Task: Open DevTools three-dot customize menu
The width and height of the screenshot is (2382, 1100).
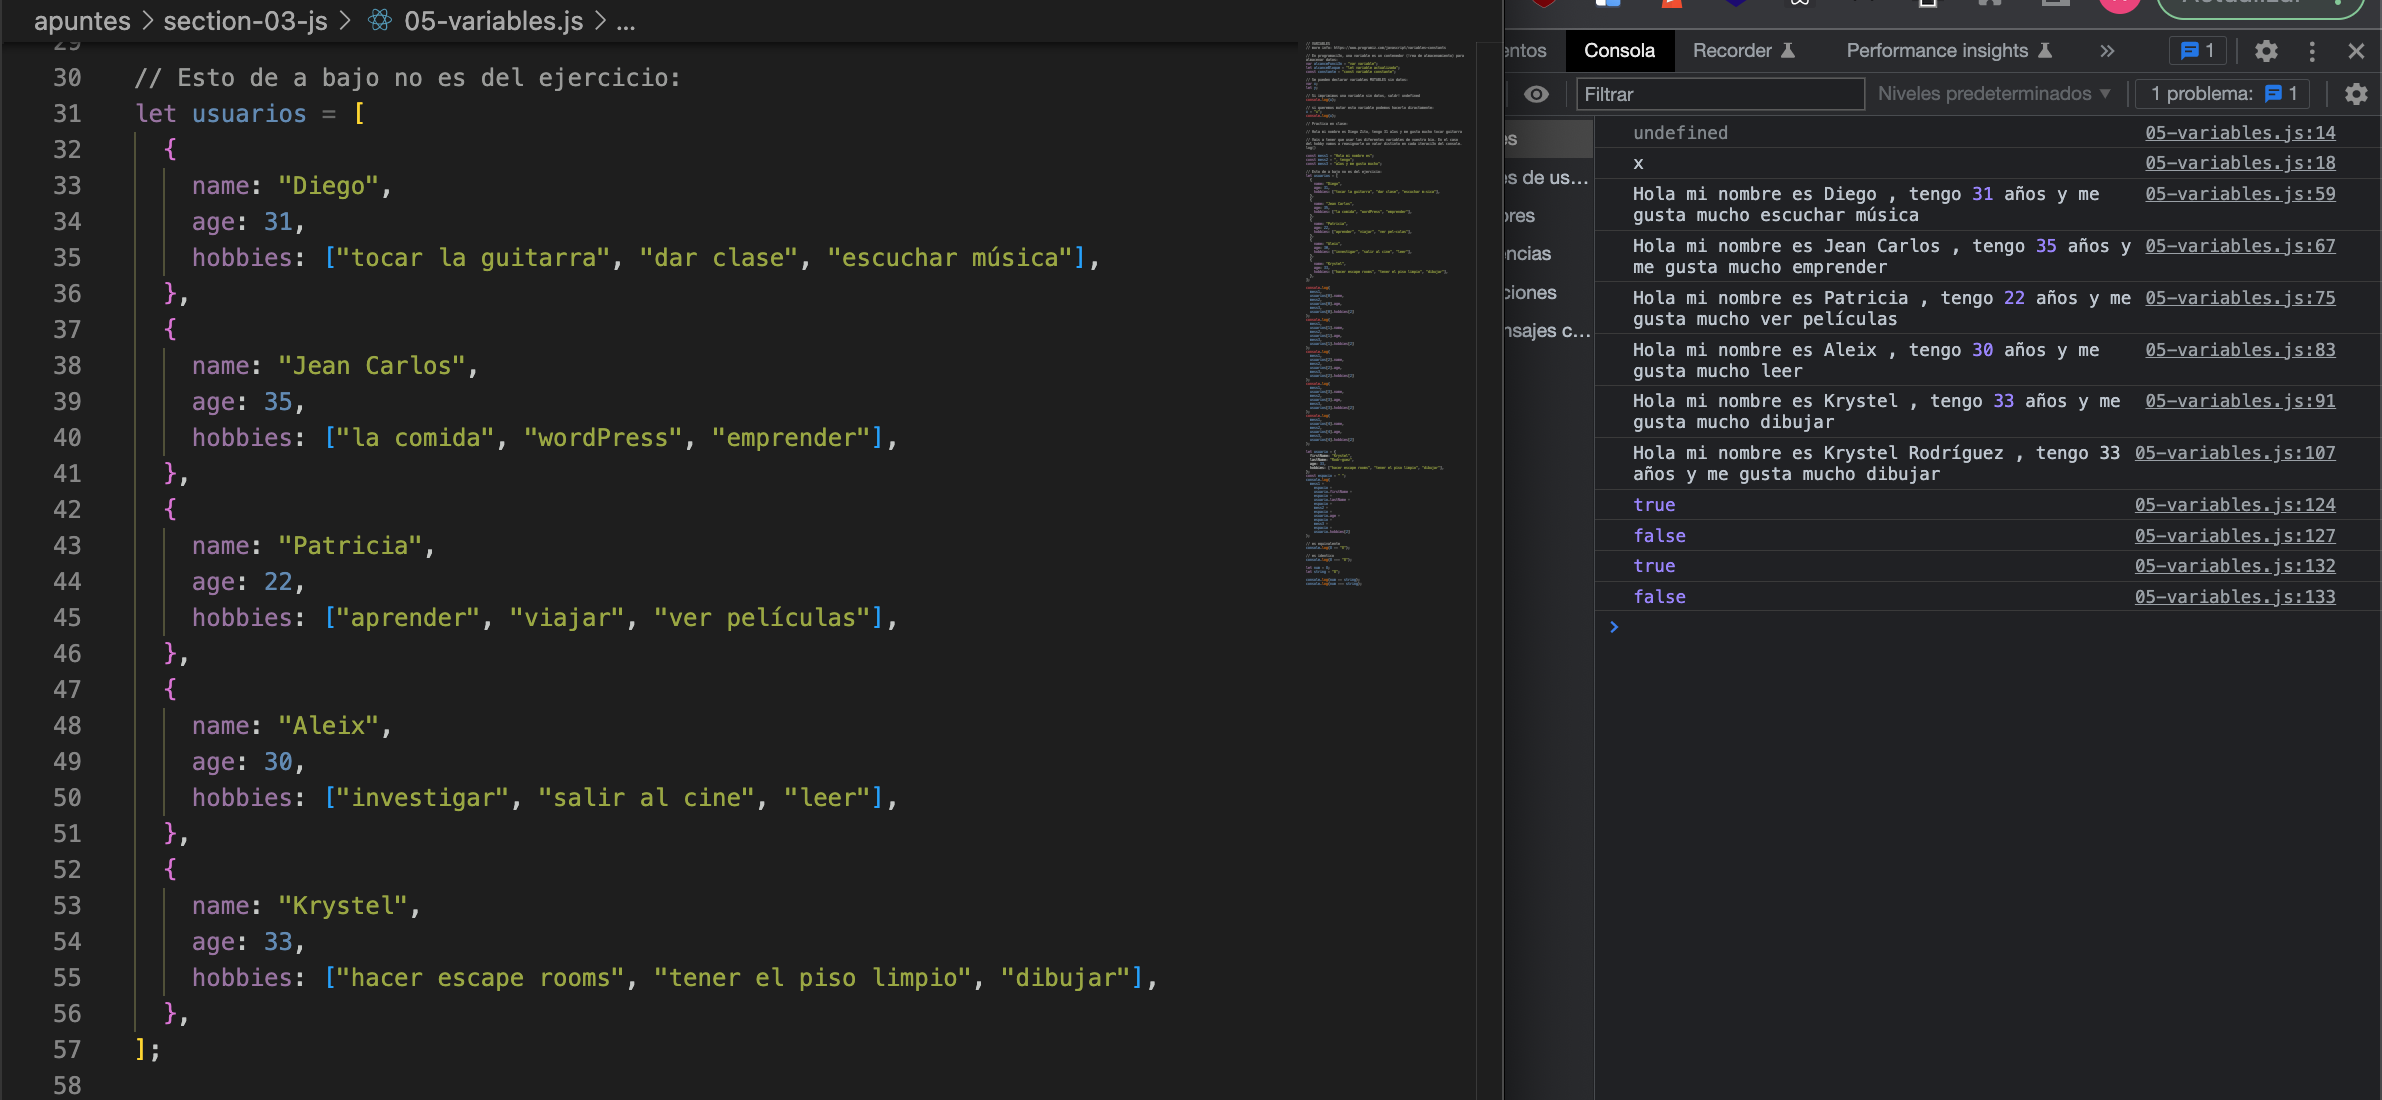Action: tap(2312, 51)
